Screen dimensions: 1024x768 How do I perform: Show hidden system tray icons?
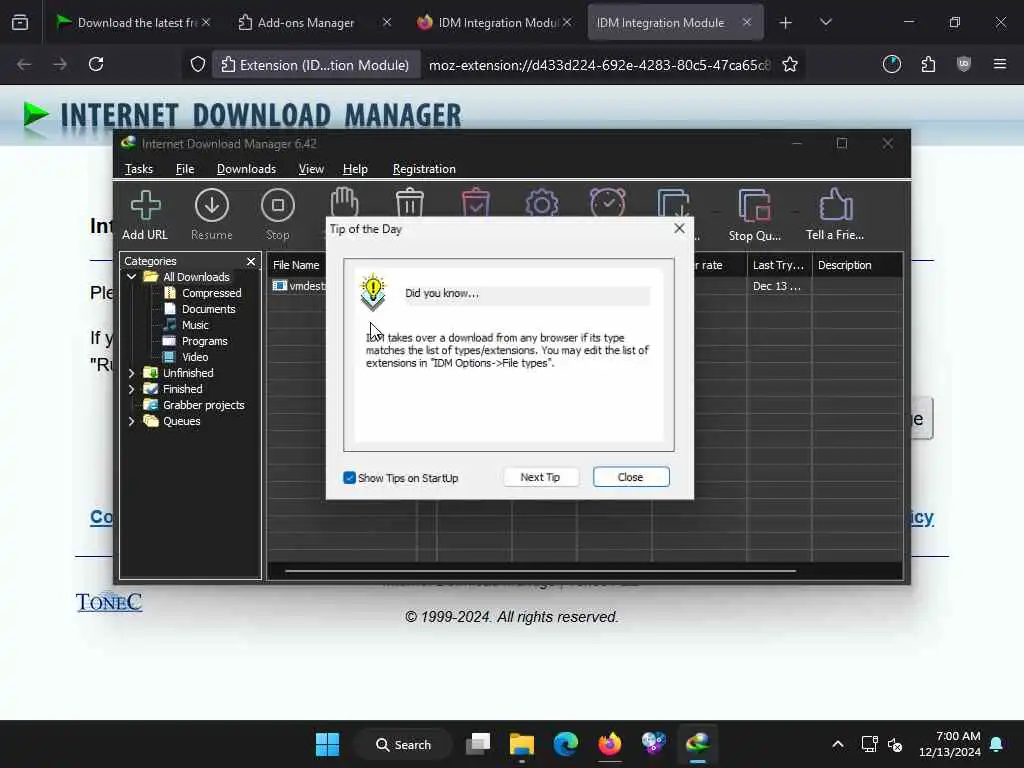(x=838, y=744)
